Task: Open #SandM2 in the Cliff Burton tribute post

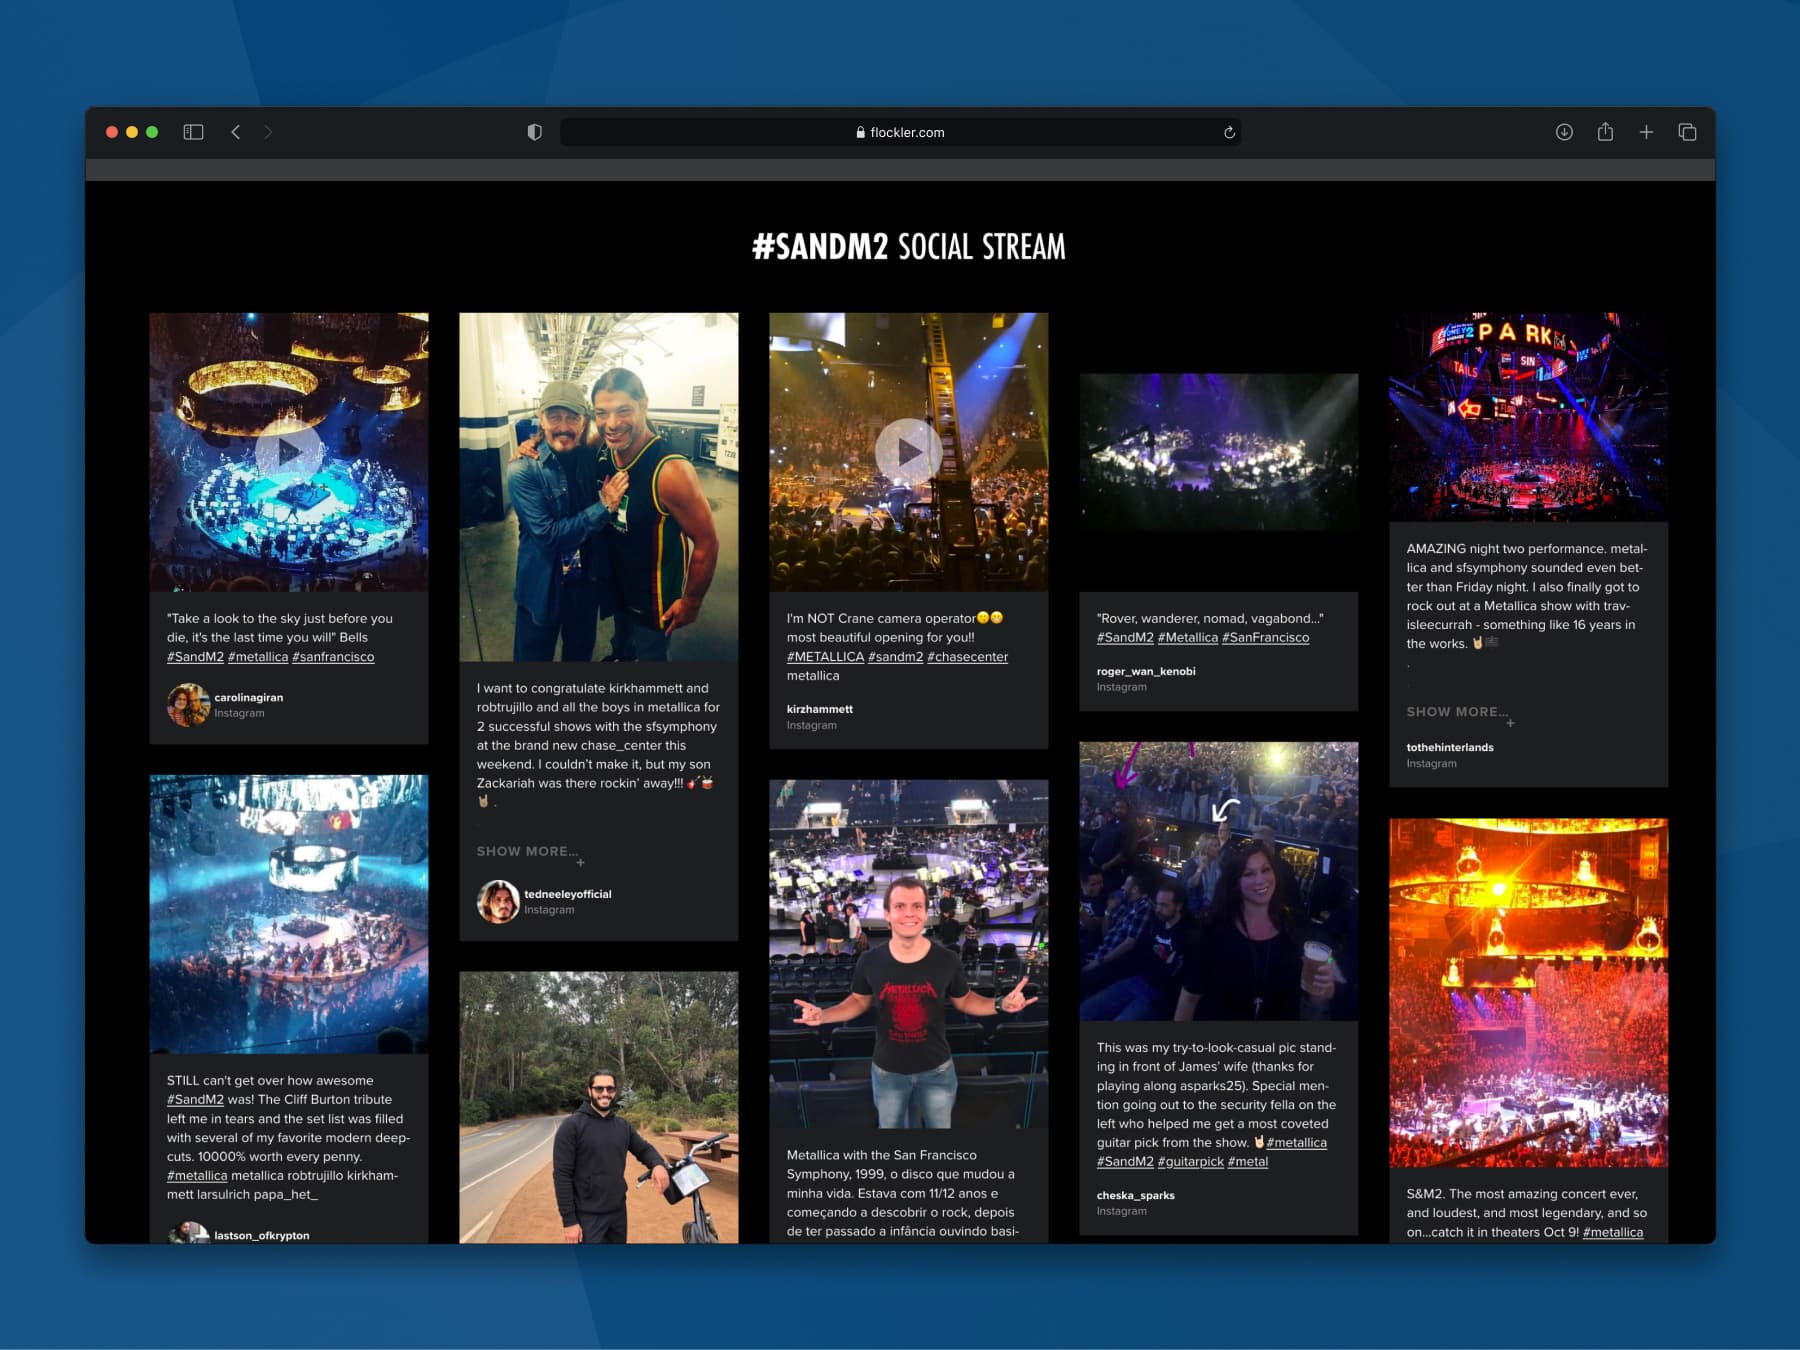Action: (x=195, y=1099)
